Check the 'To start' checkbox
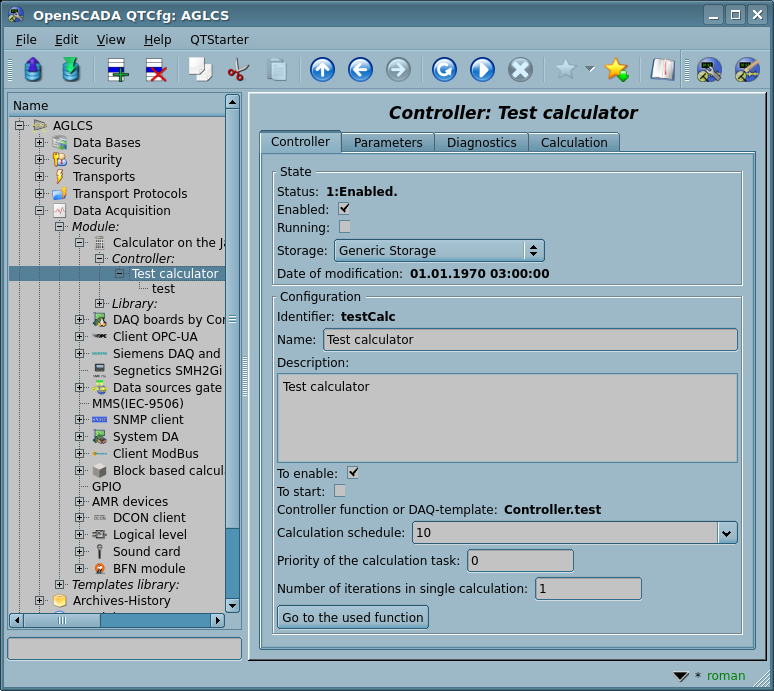 [x=340, y=491]
